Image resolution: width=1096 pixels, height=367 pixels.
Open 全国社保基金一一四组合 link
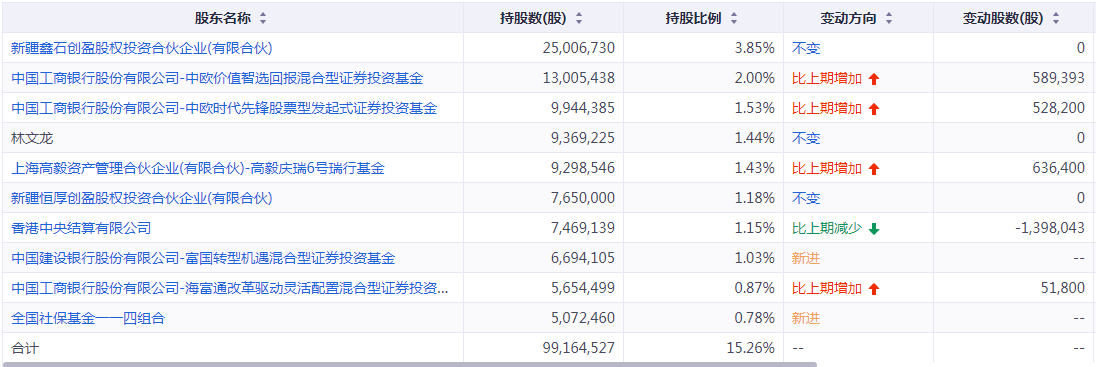pyautogui.click(x=88, y=318)
